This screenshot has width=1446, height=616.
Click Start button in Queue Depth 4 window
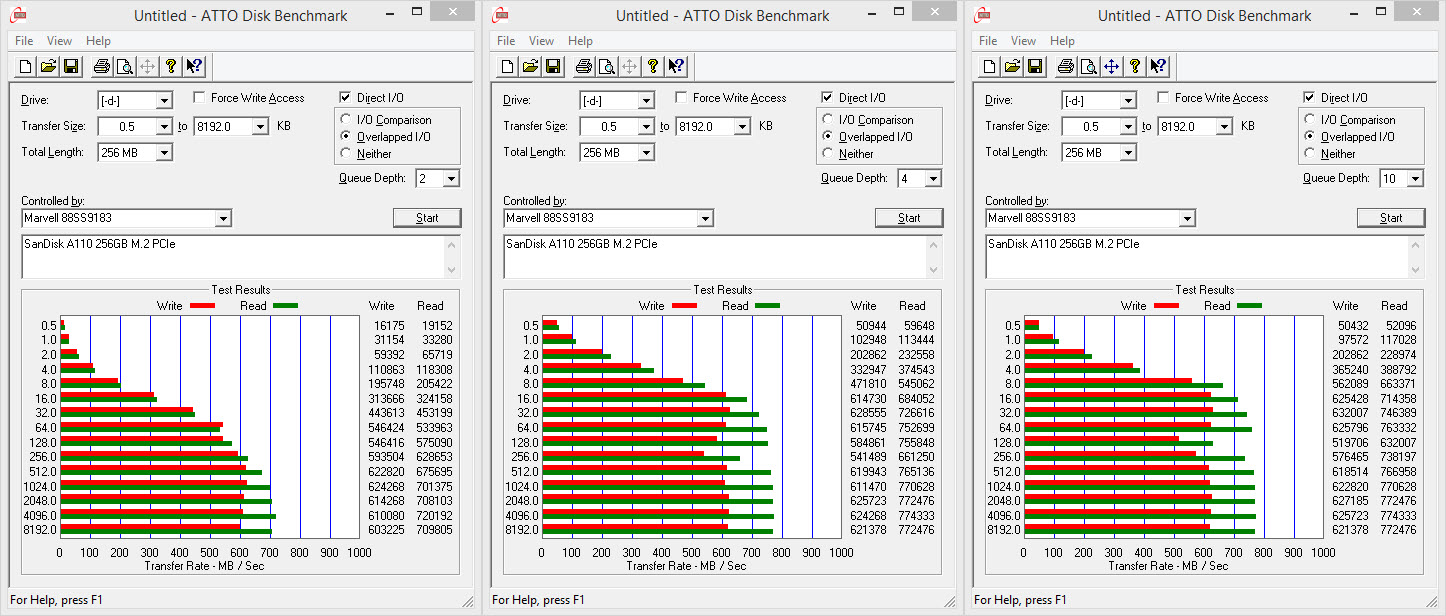pyautogui.click(x=909, y=218)
